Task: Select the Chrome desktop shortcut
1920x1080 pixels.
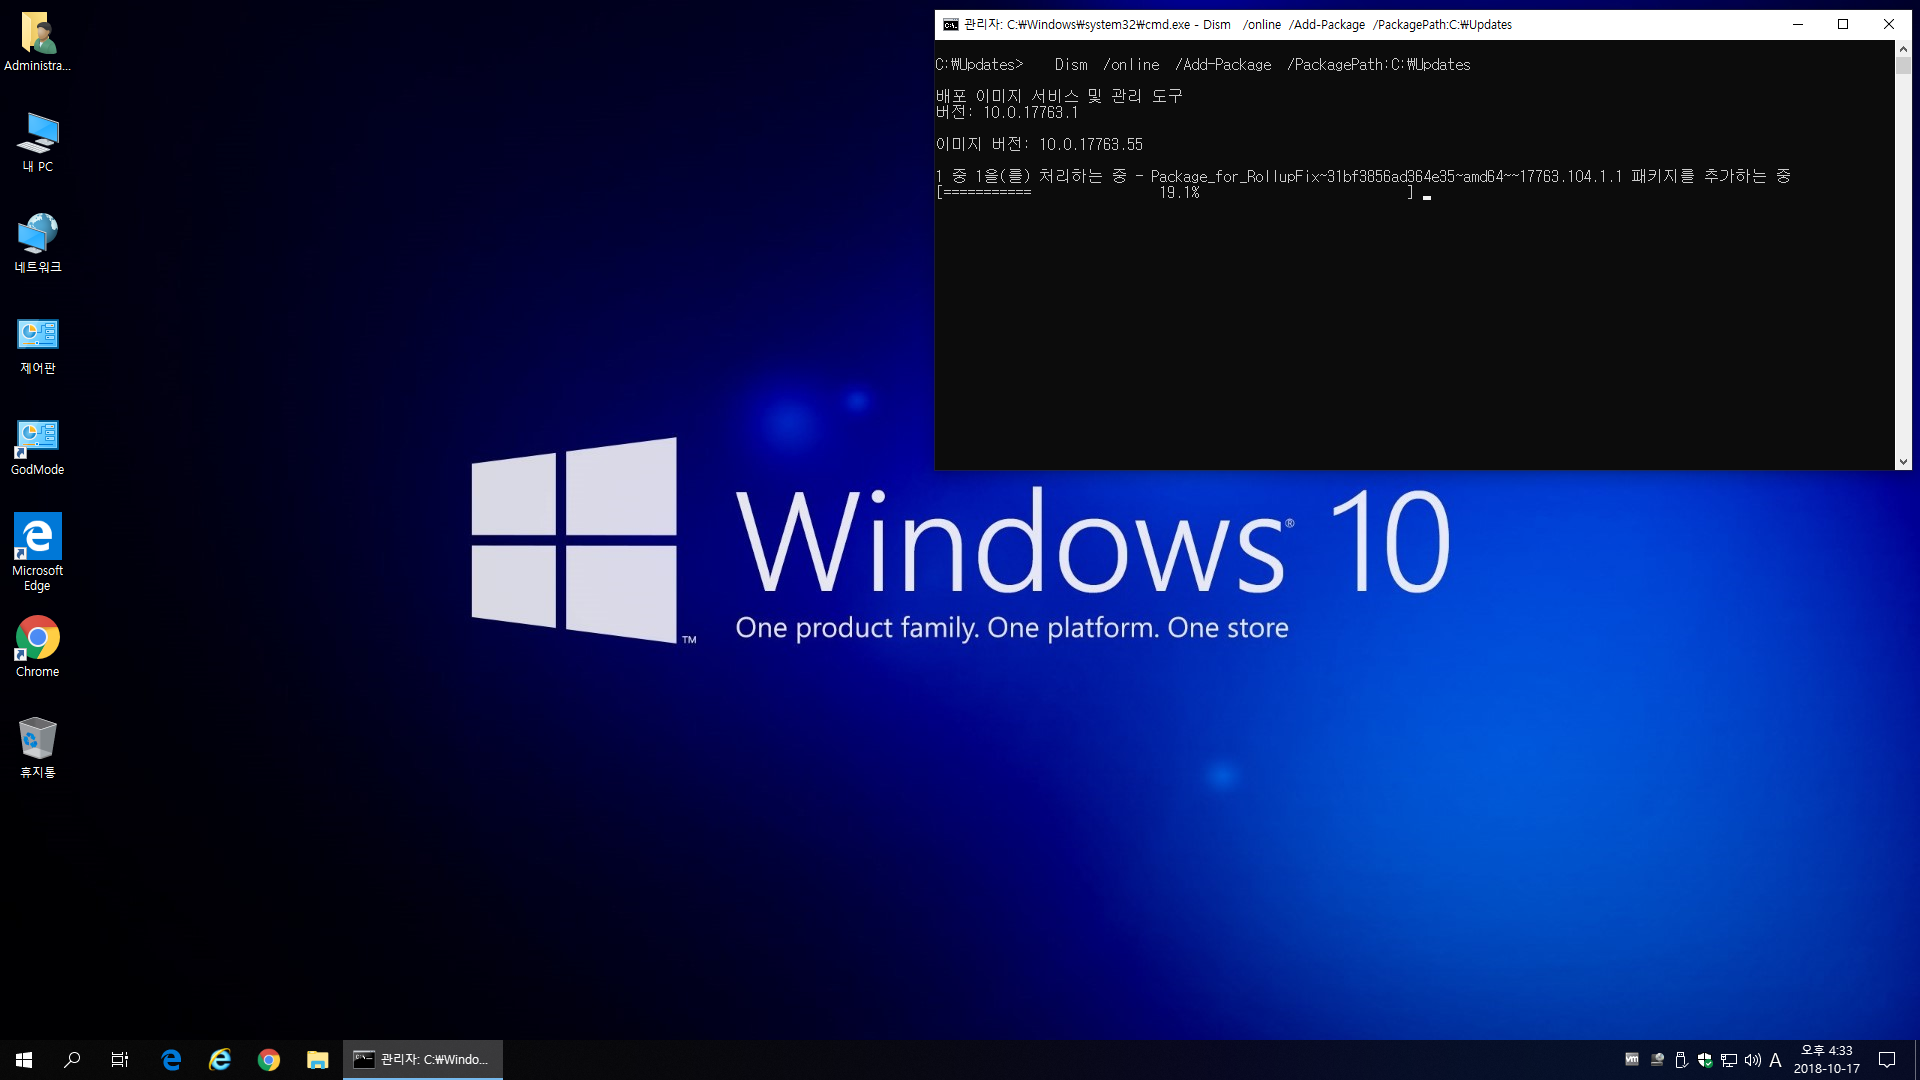Action: (37, 647)
